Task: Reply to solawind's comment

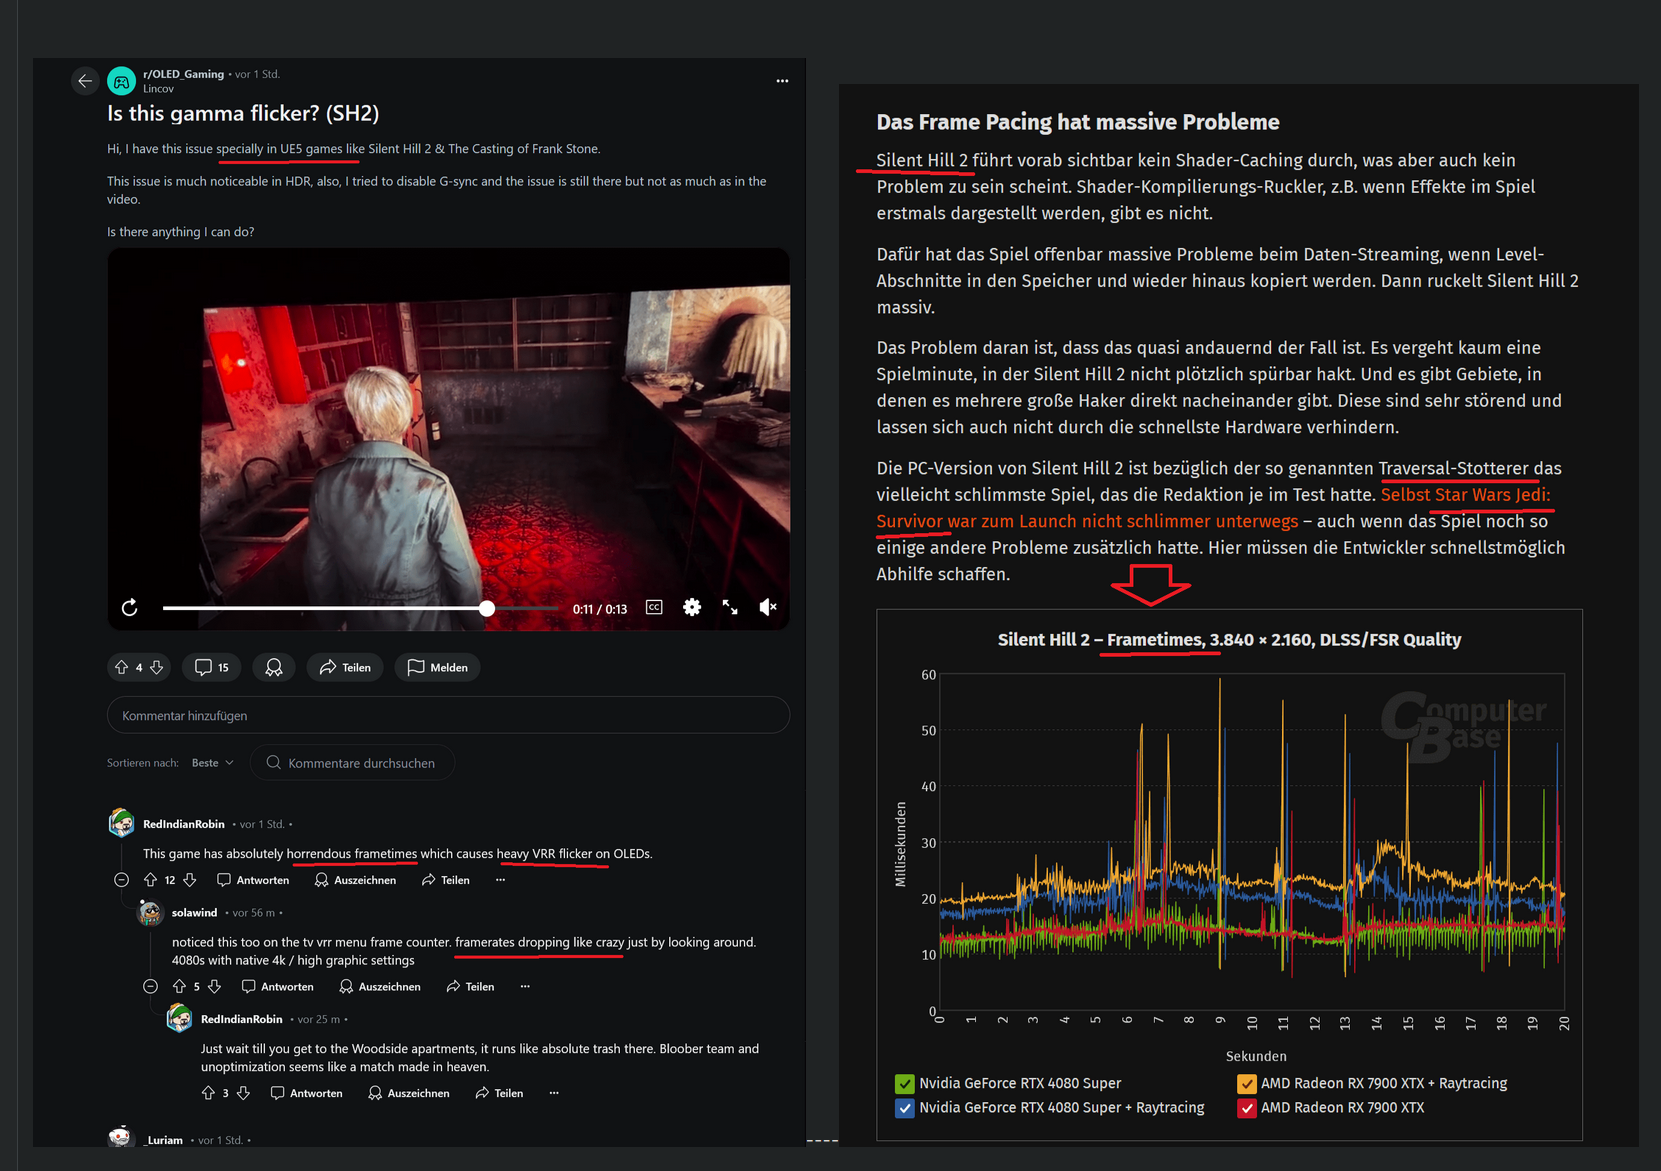Action: 278,986
